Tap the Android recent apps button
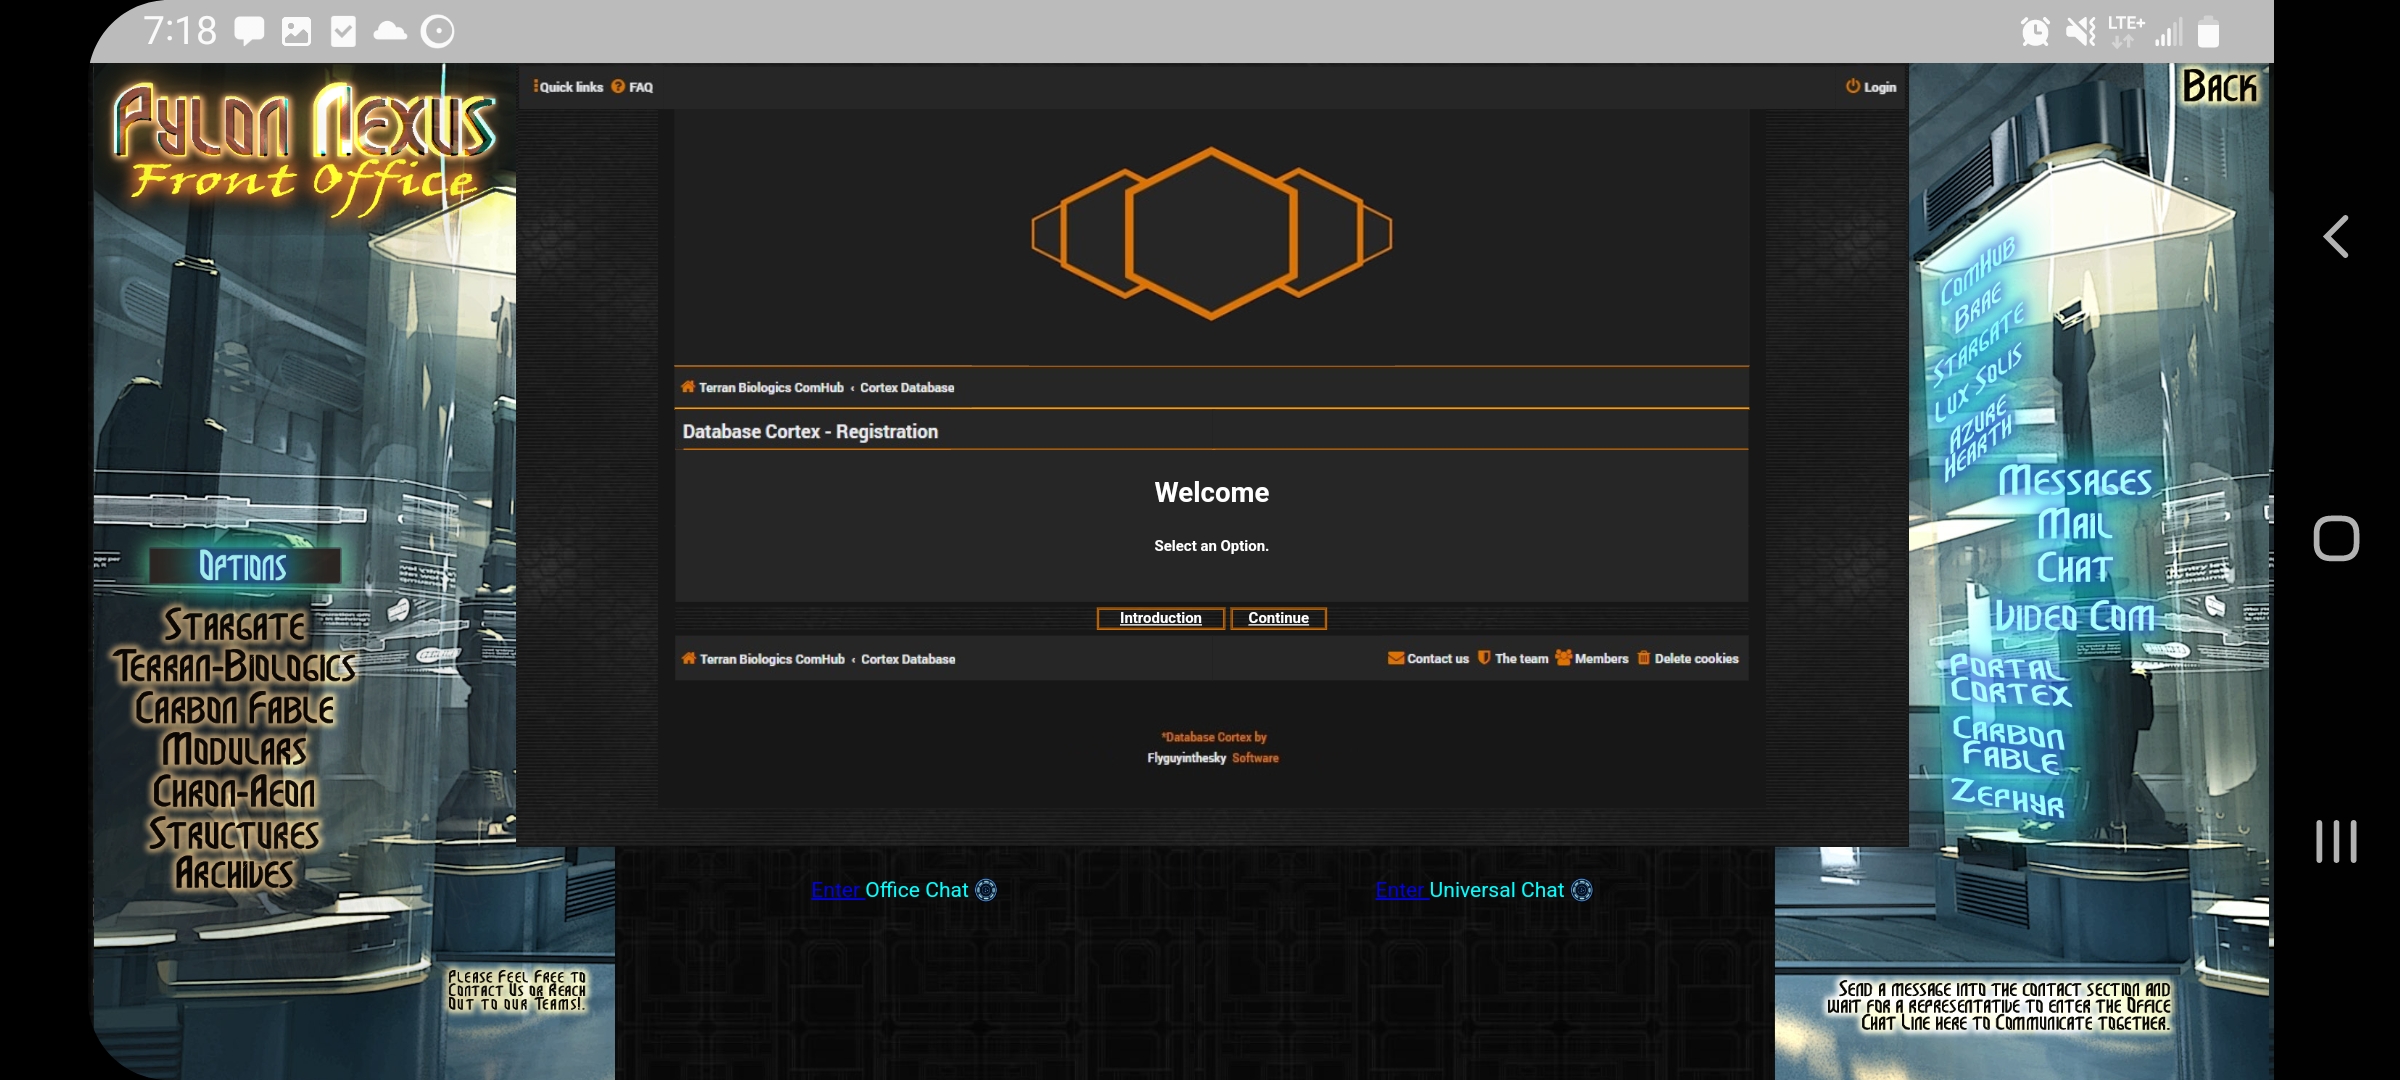Screen dimensions: 2400x1080 [x=2336, y=841]
